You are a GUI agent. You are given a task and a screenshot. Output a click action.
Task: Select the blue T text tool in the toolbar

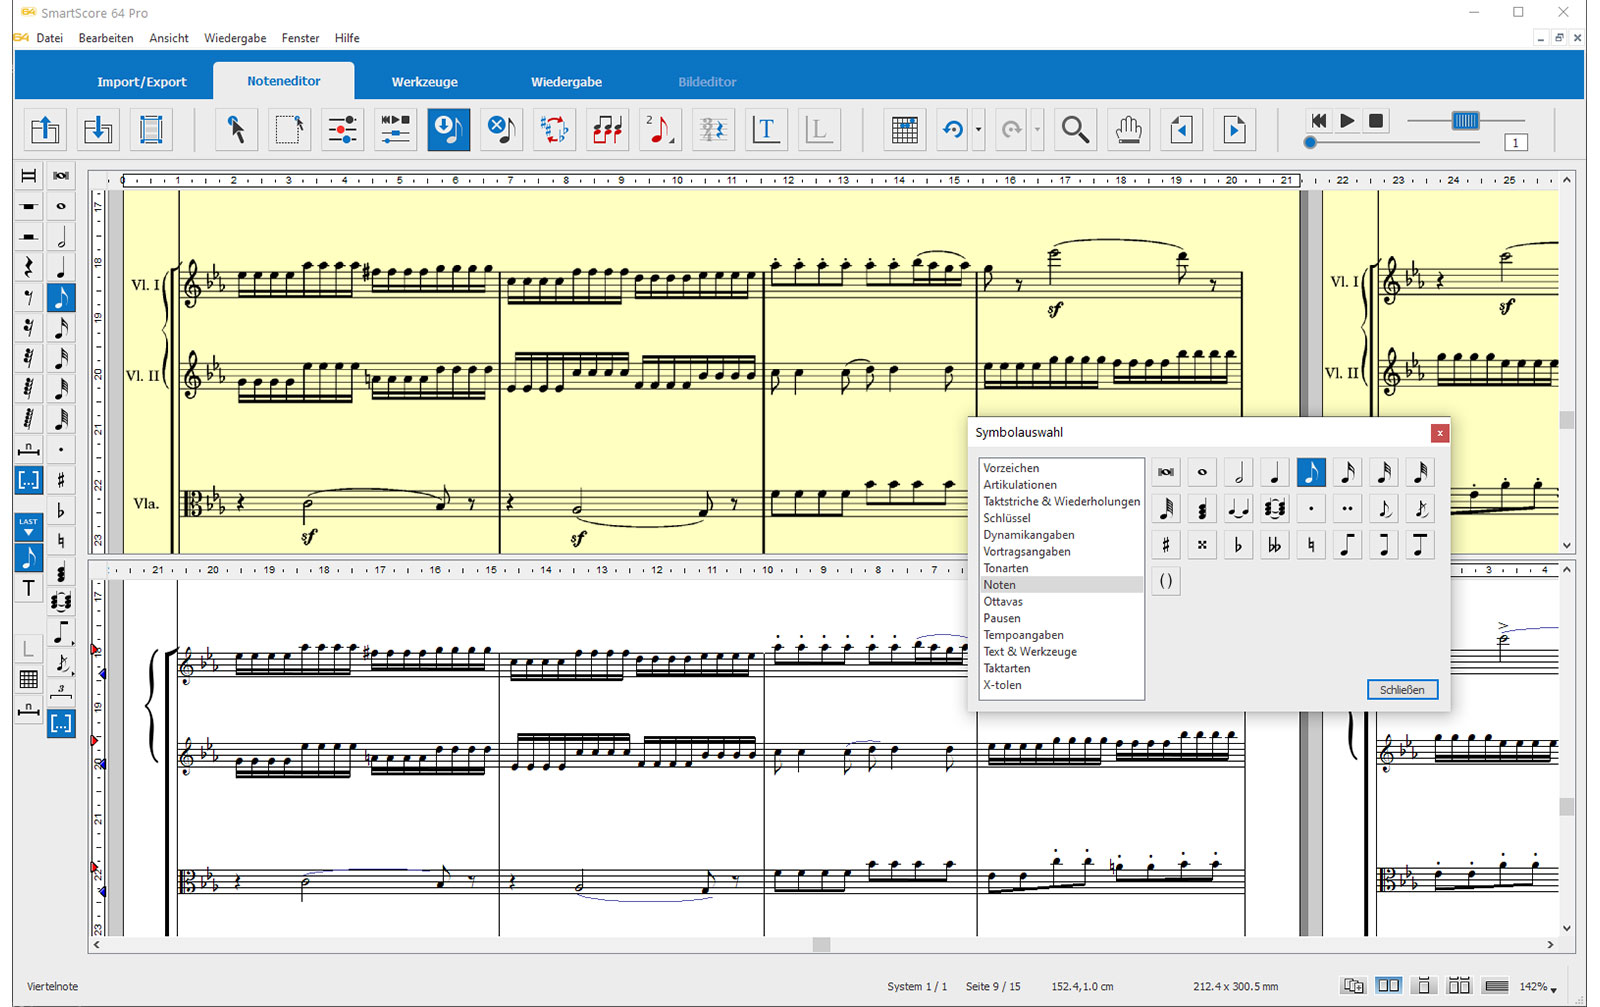(766, 130)
